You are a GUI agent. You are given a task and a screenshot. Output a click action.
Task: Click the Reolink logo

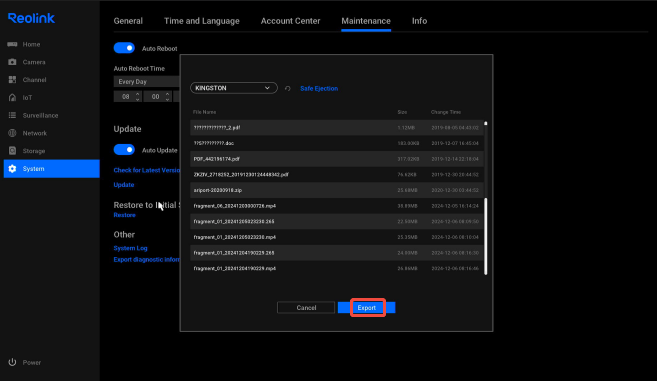(31, 18)
